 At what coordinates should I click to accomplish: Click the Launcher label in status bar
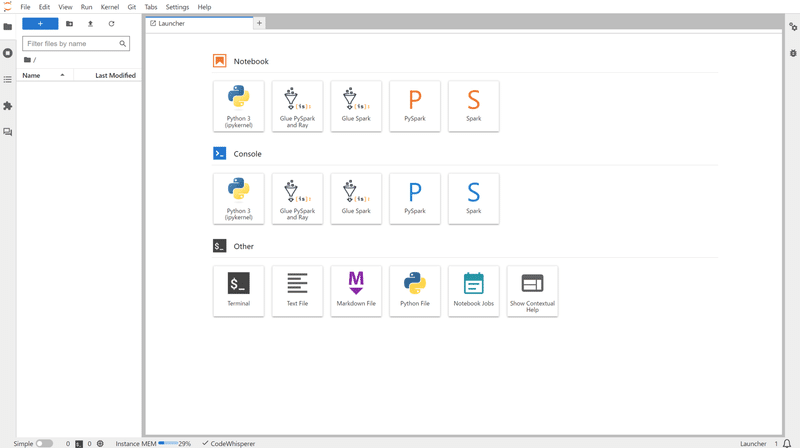[x=753, y=443]
